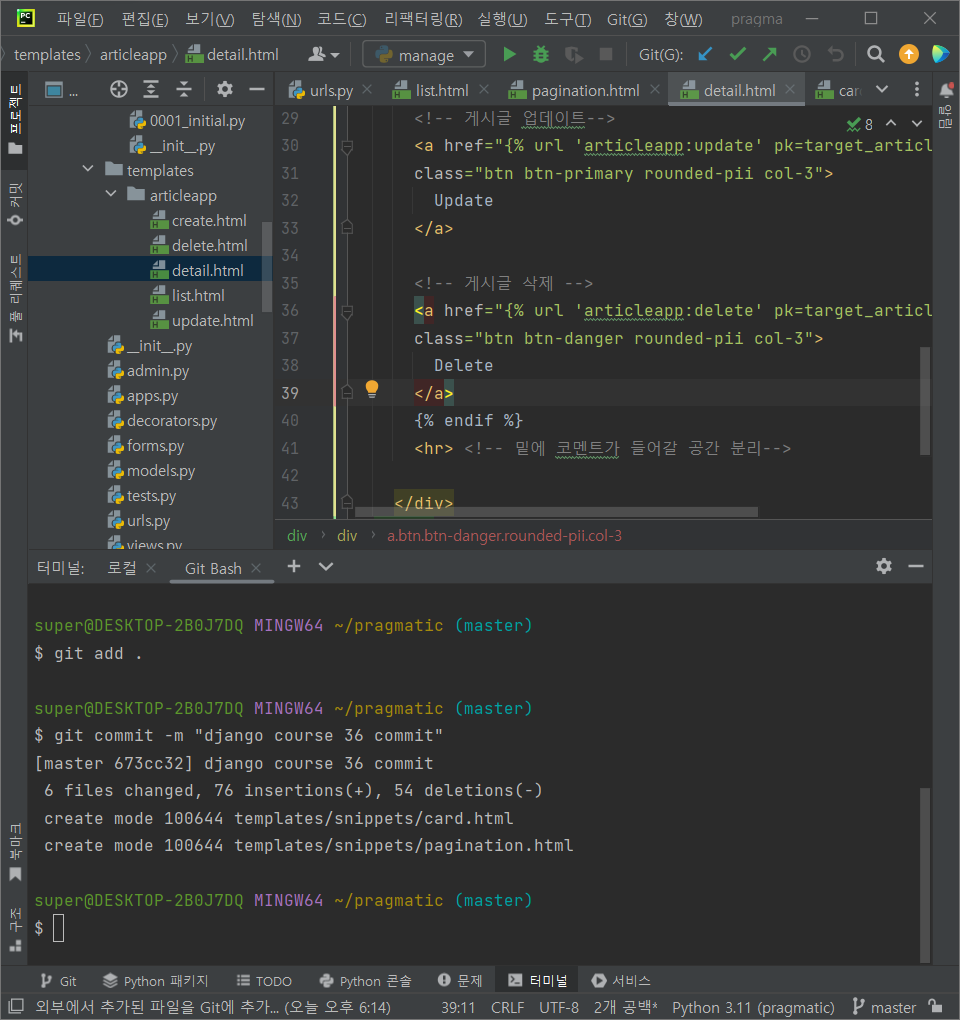Viewport: 960px width, 1020px height.
Task: Open the Git tool window button
Action: (59, 980)
